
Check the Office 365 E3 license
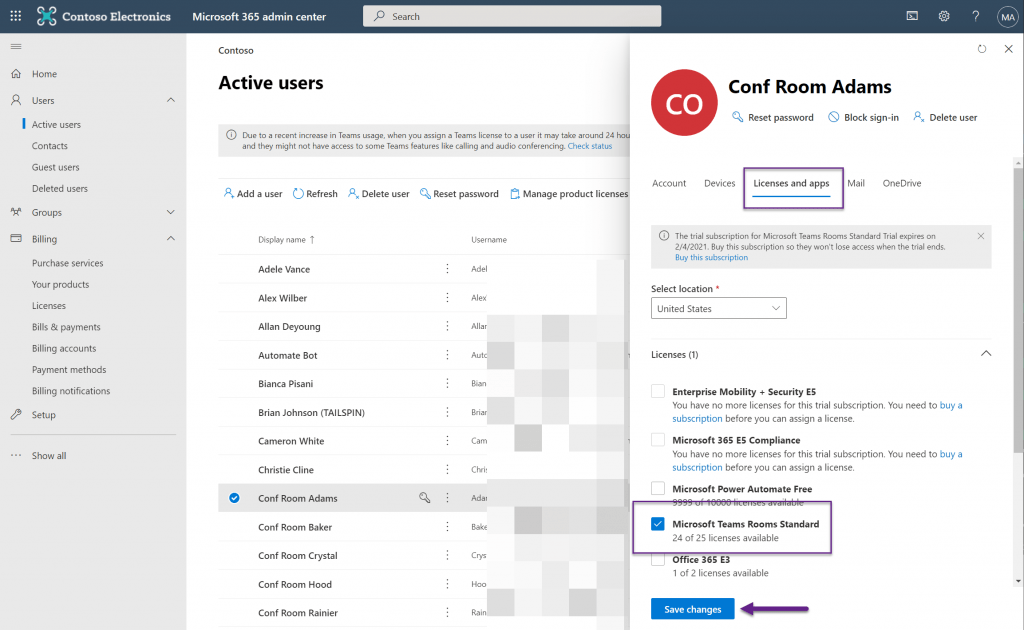pyautogui.click(x=658, y=559)
